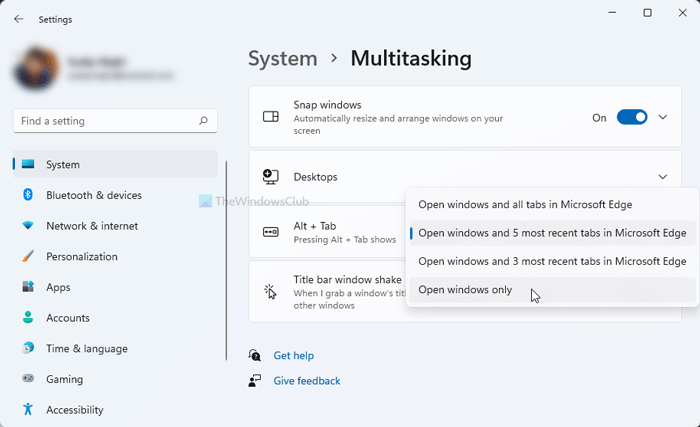Open Accounts settings page
Viewport: 700px width, 427px height.
click(67, 318)
